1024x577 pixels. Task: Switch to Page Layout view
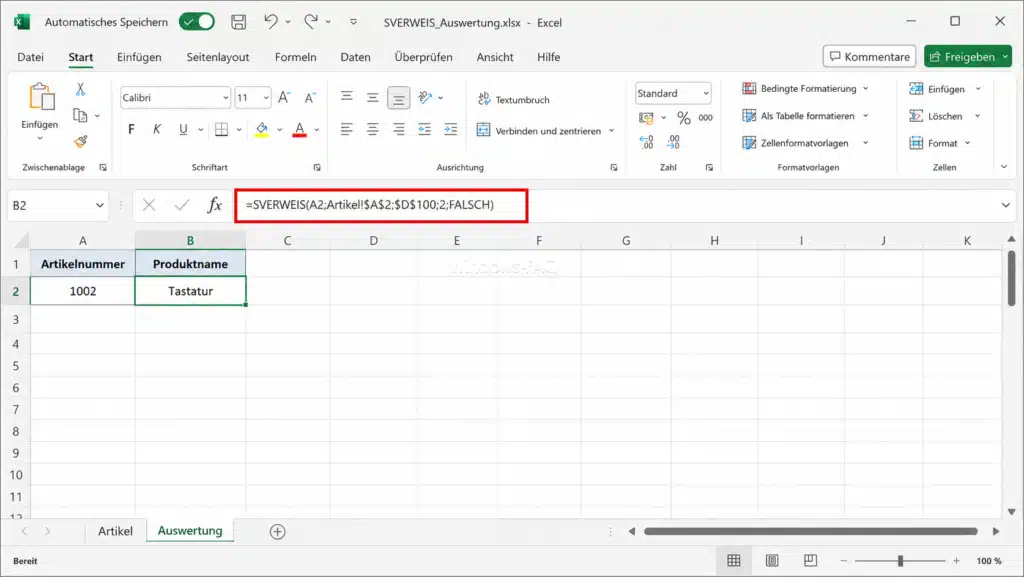(x=772, y=561)
